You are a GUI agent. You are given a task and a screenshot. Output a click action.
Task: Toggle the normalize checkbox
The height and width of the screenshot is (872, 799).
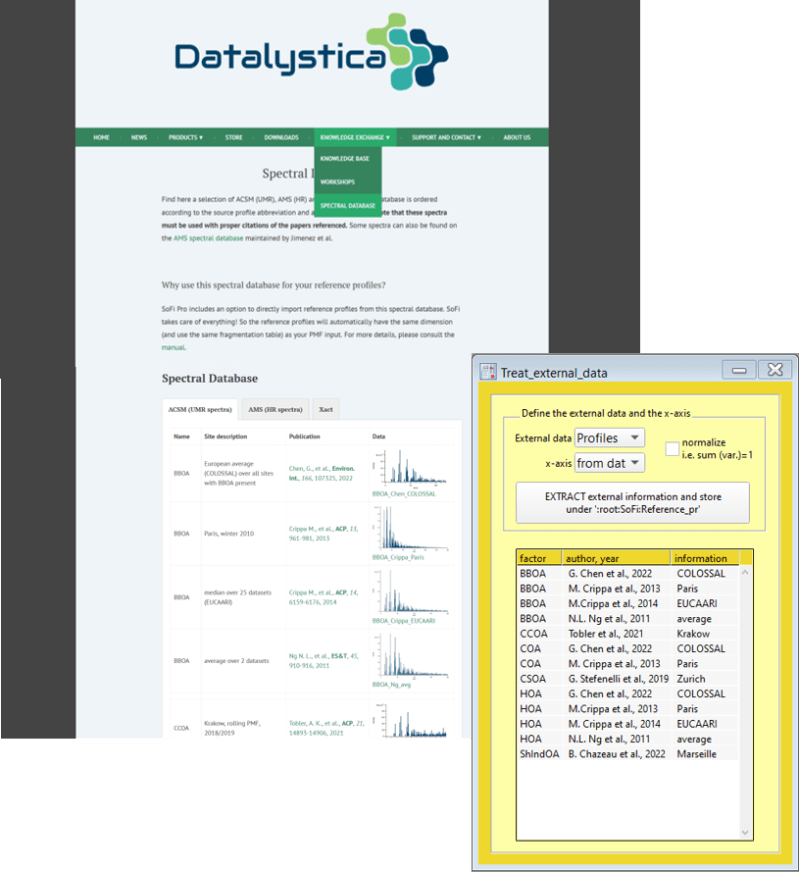672,448
